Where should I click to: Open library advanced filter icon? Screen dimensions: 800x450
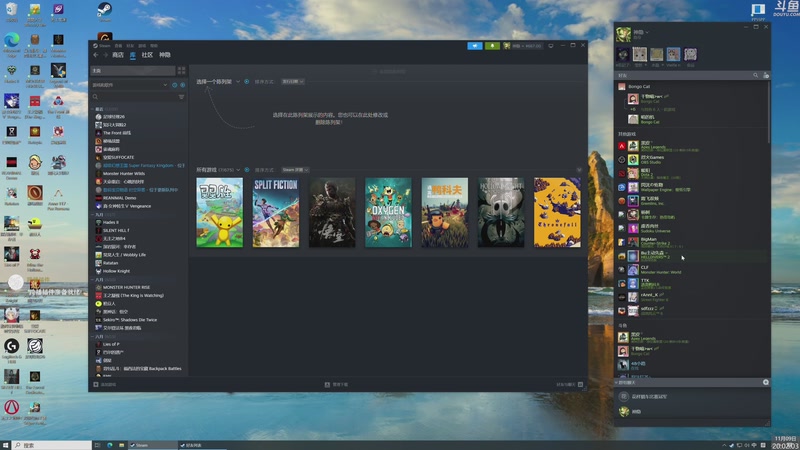coord(181,96)
